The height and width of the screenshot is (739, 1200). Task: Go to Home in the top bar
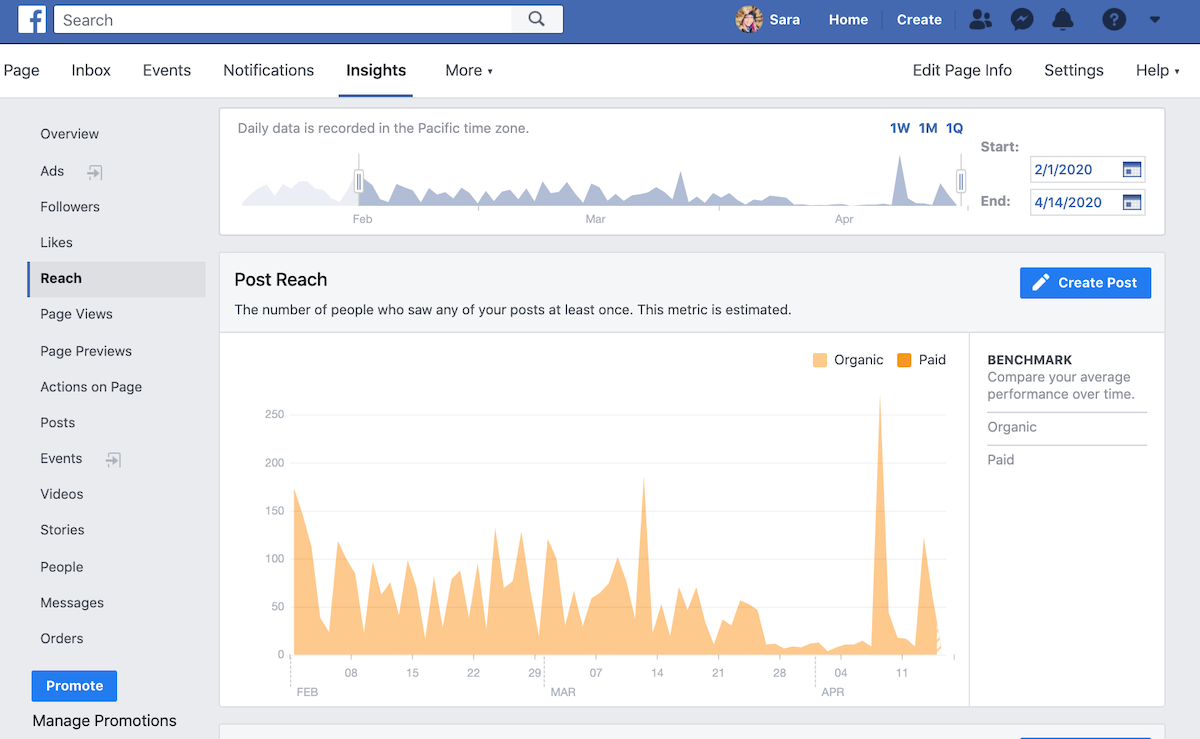[848, 19]
